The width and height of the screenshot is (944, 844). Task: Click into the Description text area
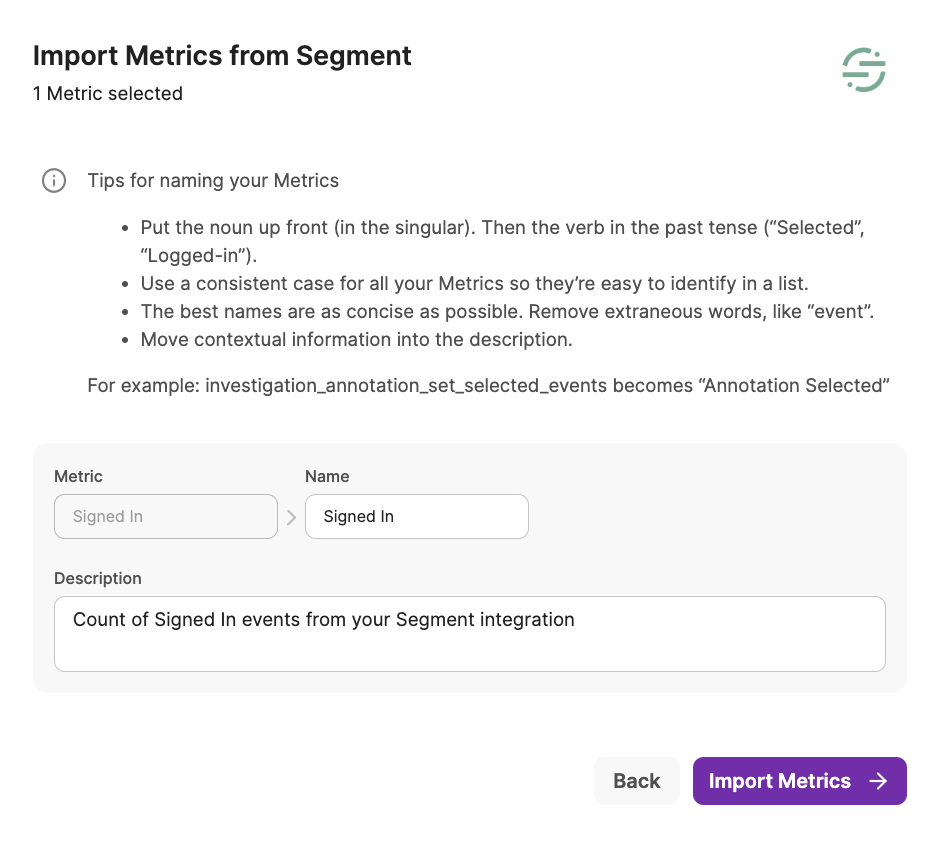coord(470,634)
